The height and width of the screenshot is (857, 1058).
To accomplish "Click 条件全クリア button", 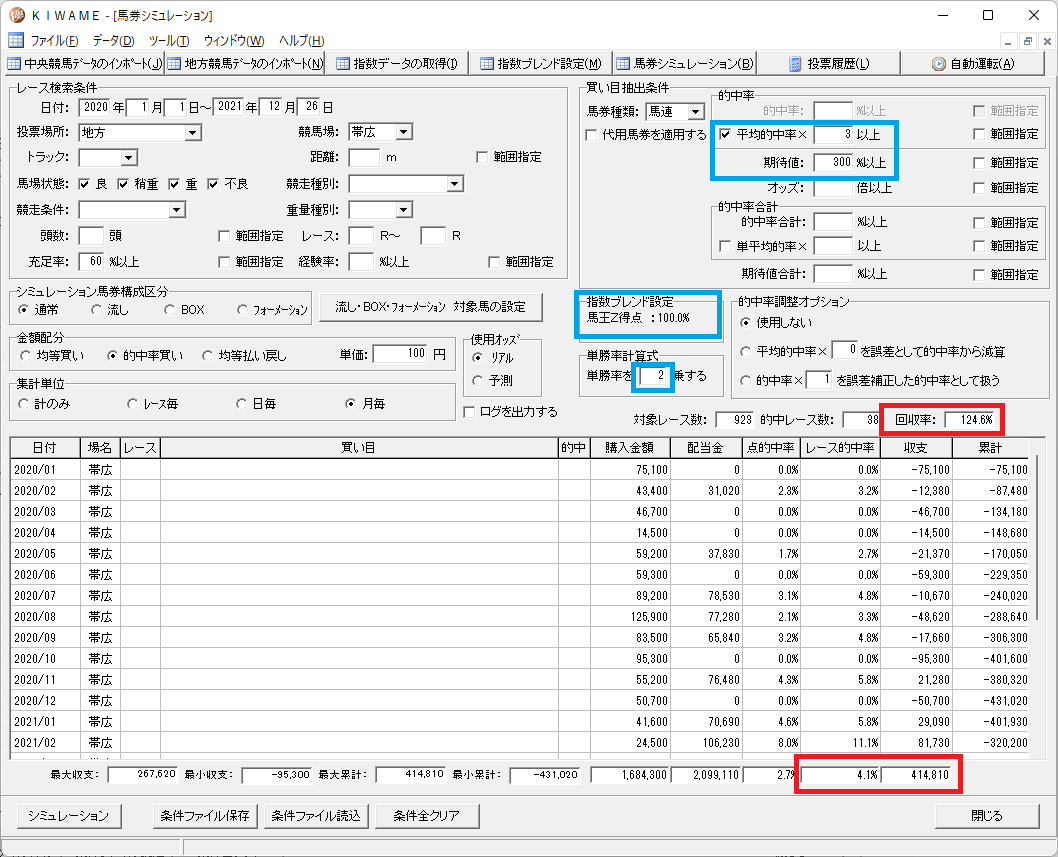I will click(x=426, y=816).
